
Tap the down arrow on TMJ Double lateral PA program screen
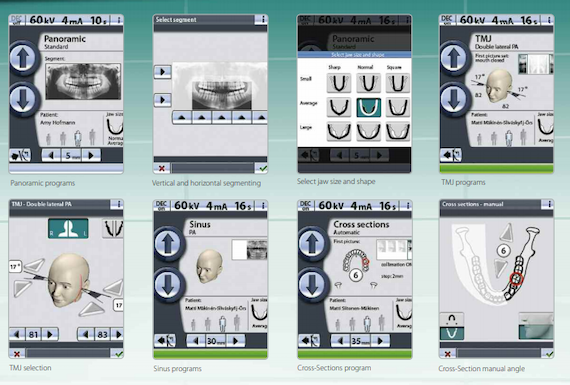click(x=454, y=99)
